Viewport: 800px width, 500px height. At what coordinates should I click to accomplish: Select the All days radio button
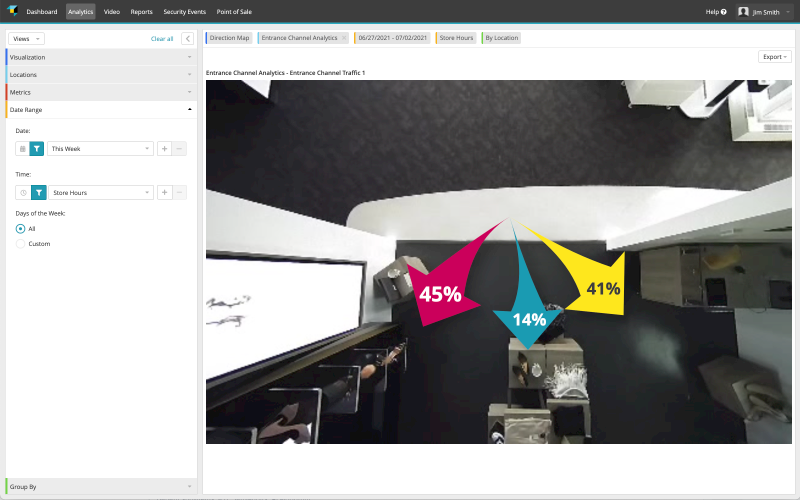pos(21,229)
